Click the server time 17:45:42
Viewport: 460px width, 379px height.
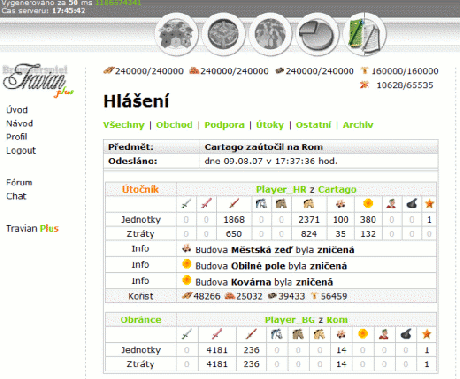click(69, 11)
